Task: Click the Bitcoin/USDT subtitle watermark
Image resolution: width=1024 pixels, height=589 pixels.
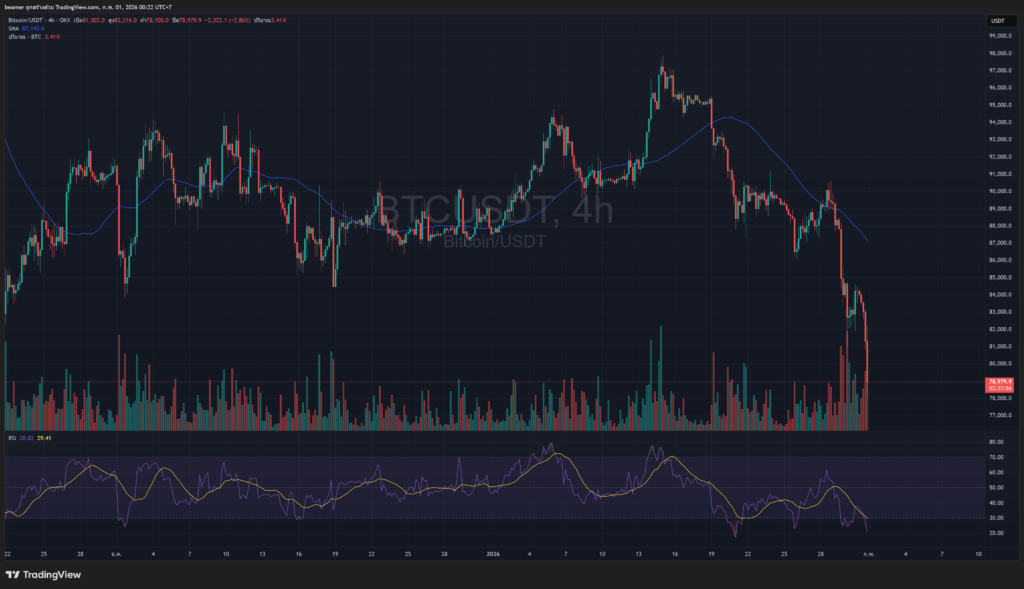Action: 495,241
